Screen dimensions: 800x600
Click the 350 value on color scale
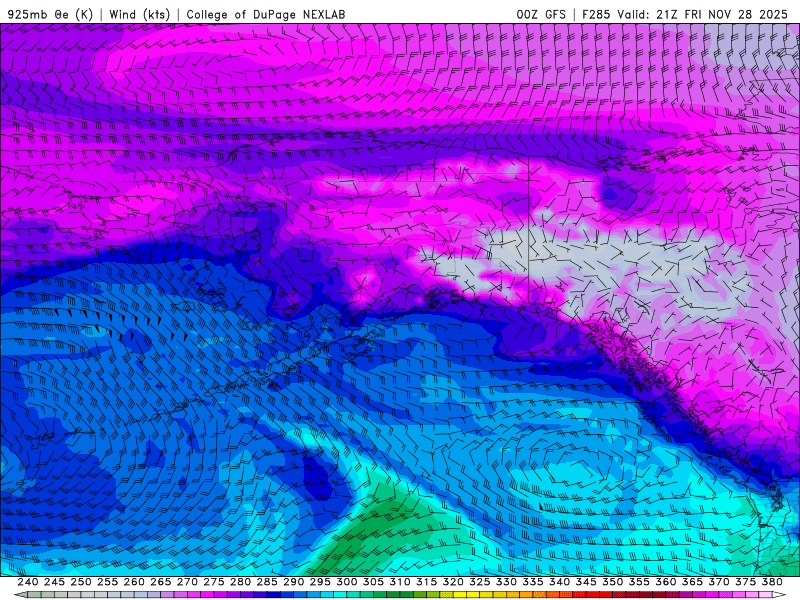pos(612,582)
